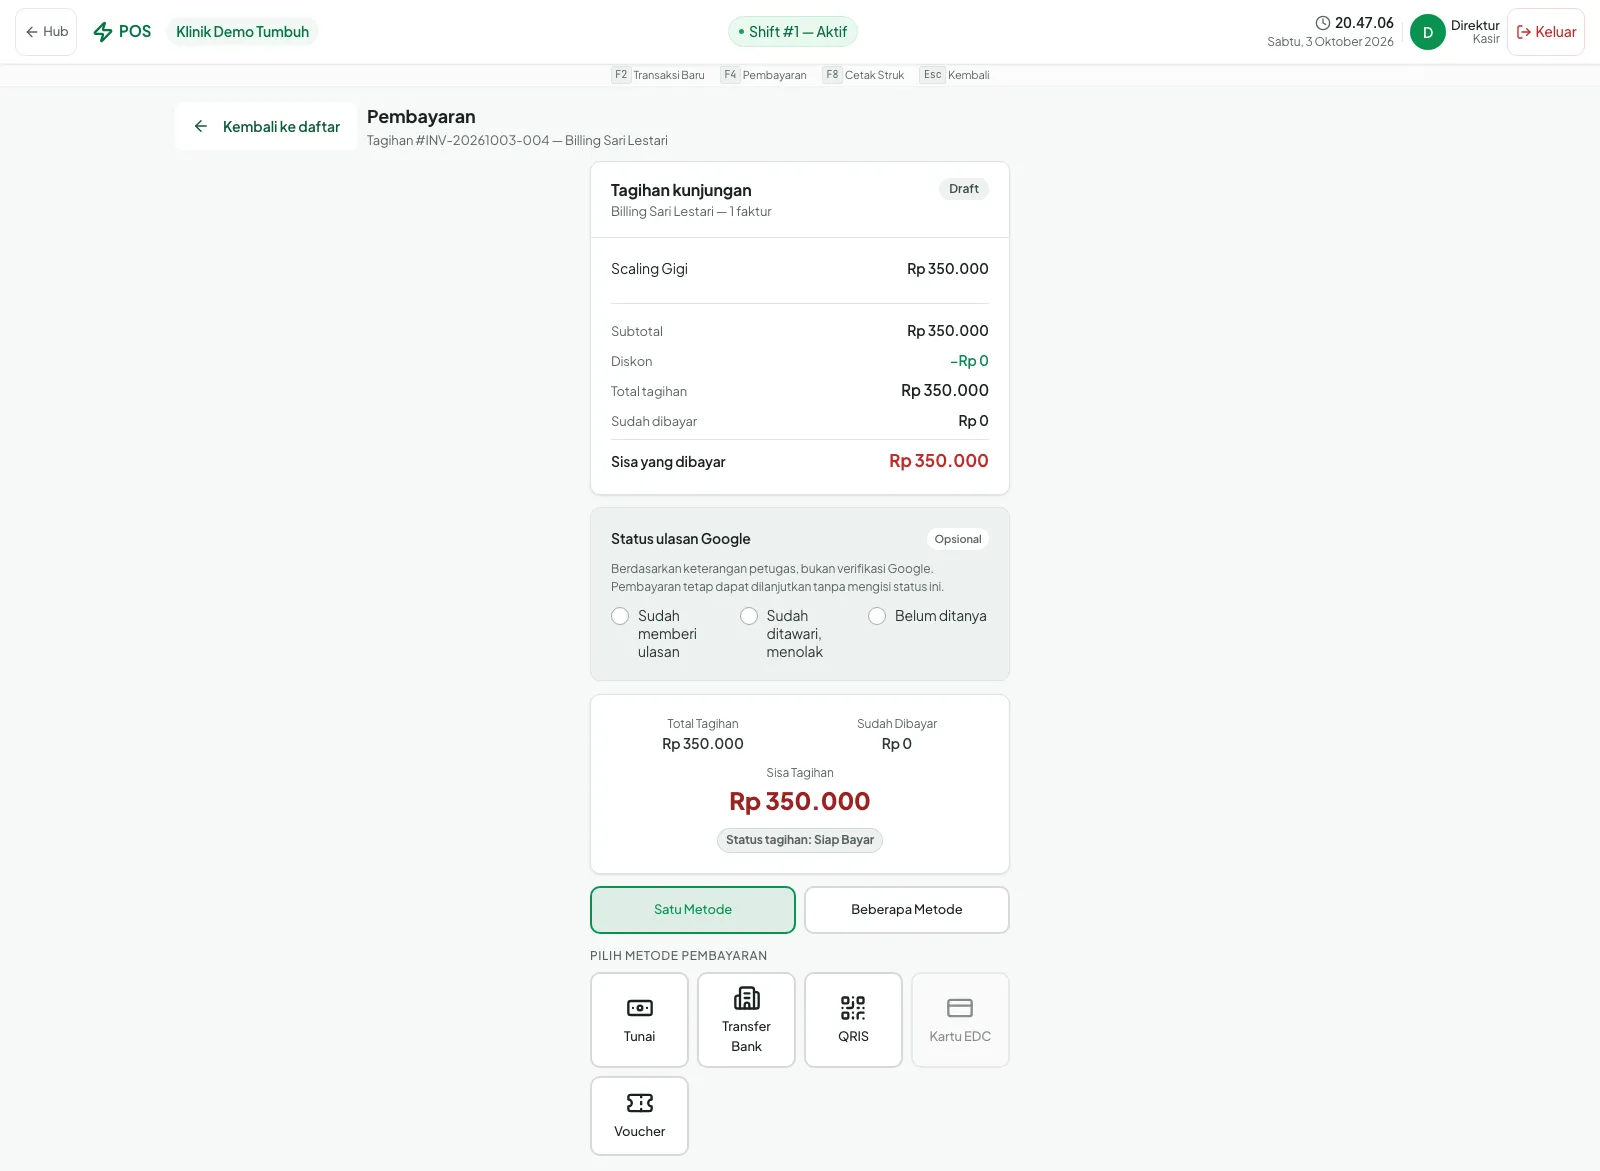
Task: Go back to the Hub
Action: (x=46, y=32)
